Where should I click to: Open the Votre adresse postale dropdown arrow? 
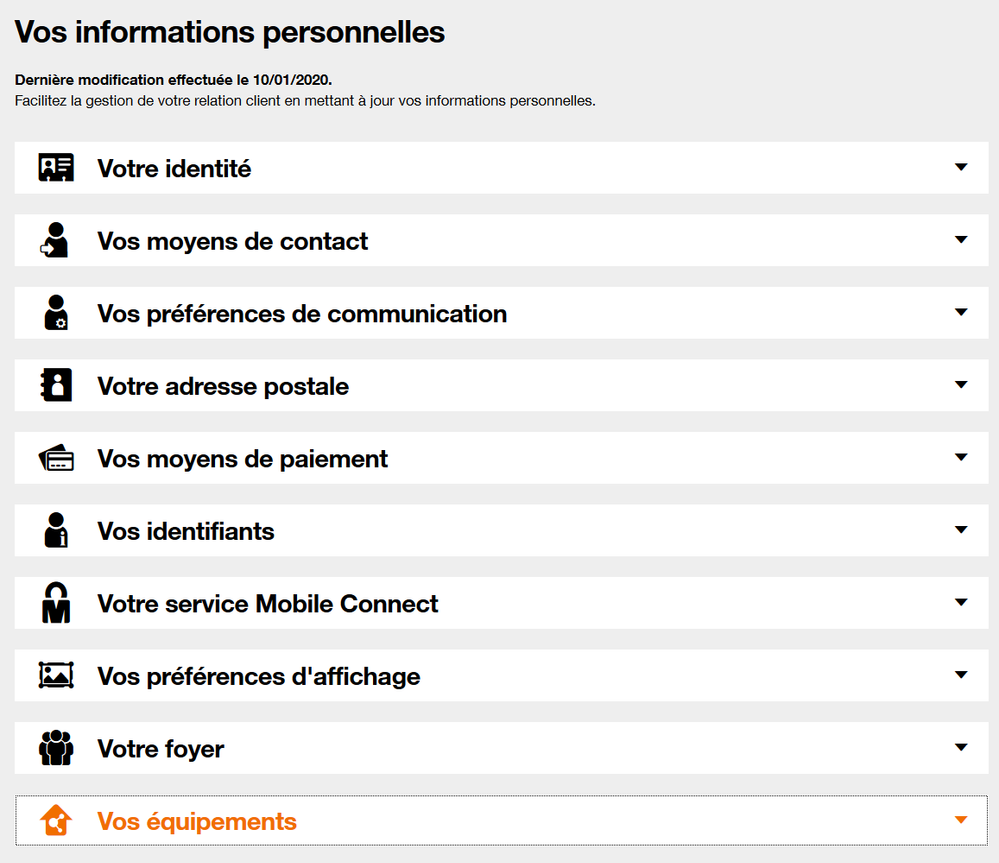point(961,385)
